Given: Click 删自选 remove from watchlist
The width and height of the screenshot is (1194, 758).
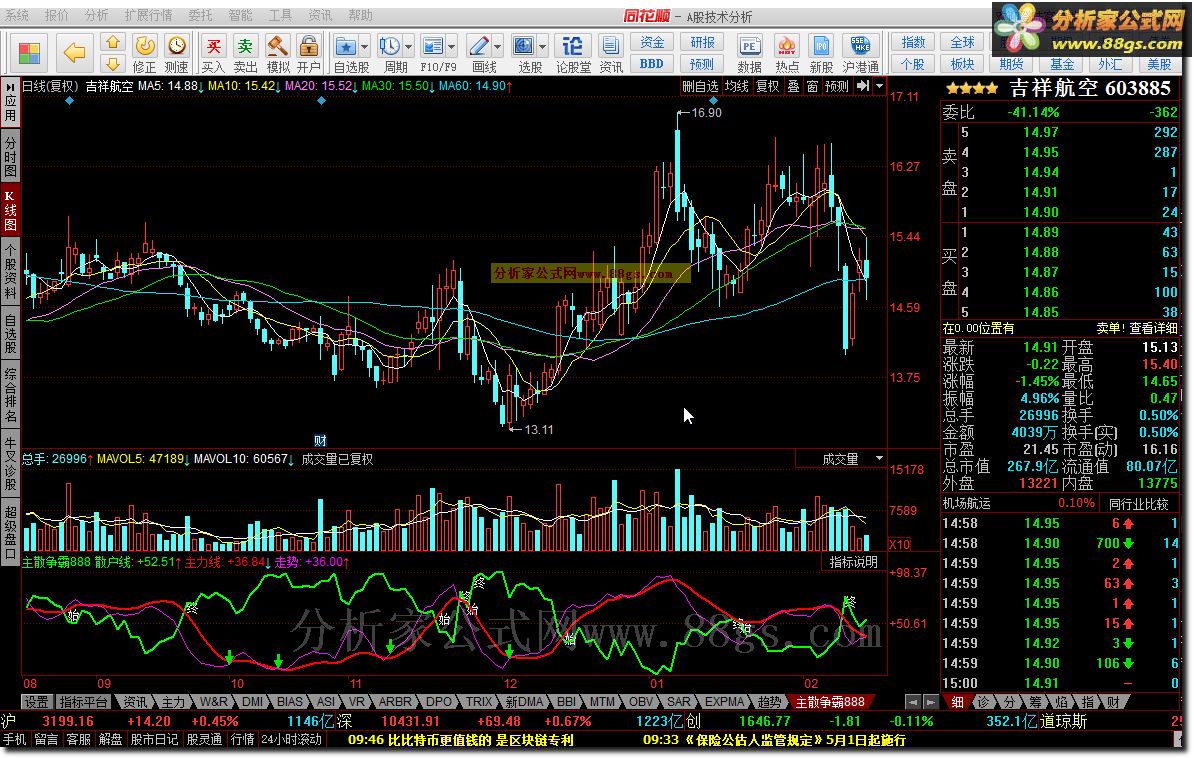Looking at the screenshot, I should pos(700,86).
